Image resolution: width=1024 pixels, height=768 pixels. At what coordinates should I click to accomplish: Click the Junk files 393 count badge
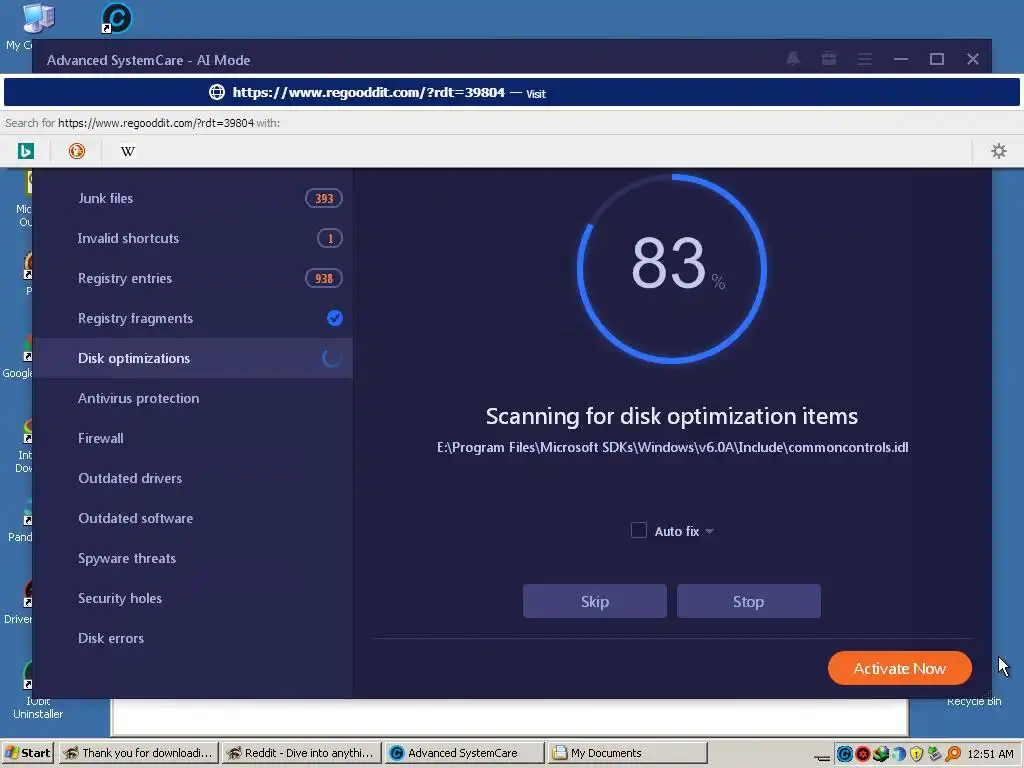point(324,199)
